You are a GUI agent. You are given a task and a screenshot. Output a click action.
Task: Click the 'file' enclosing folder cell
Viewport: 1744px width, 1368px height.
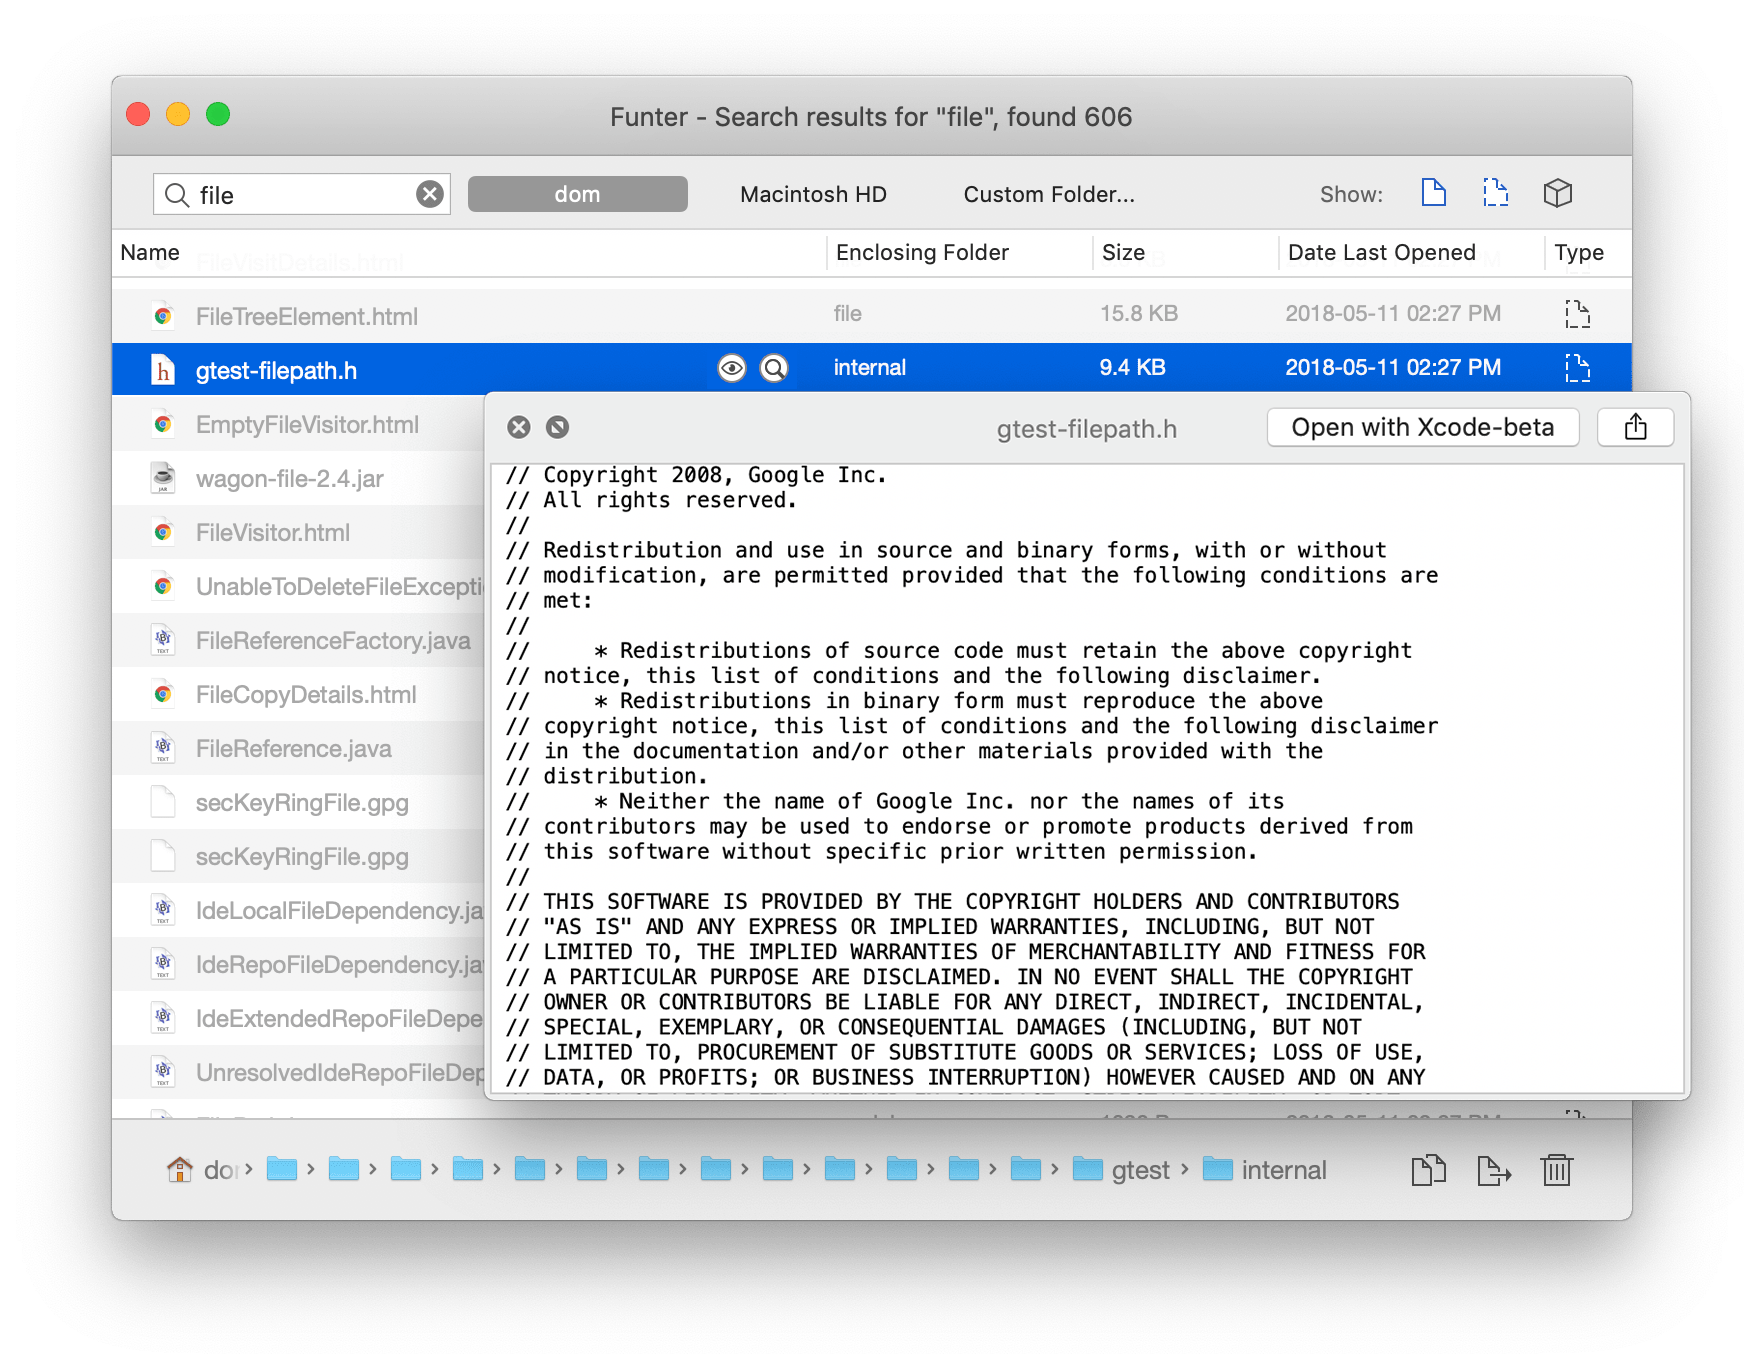847,314
